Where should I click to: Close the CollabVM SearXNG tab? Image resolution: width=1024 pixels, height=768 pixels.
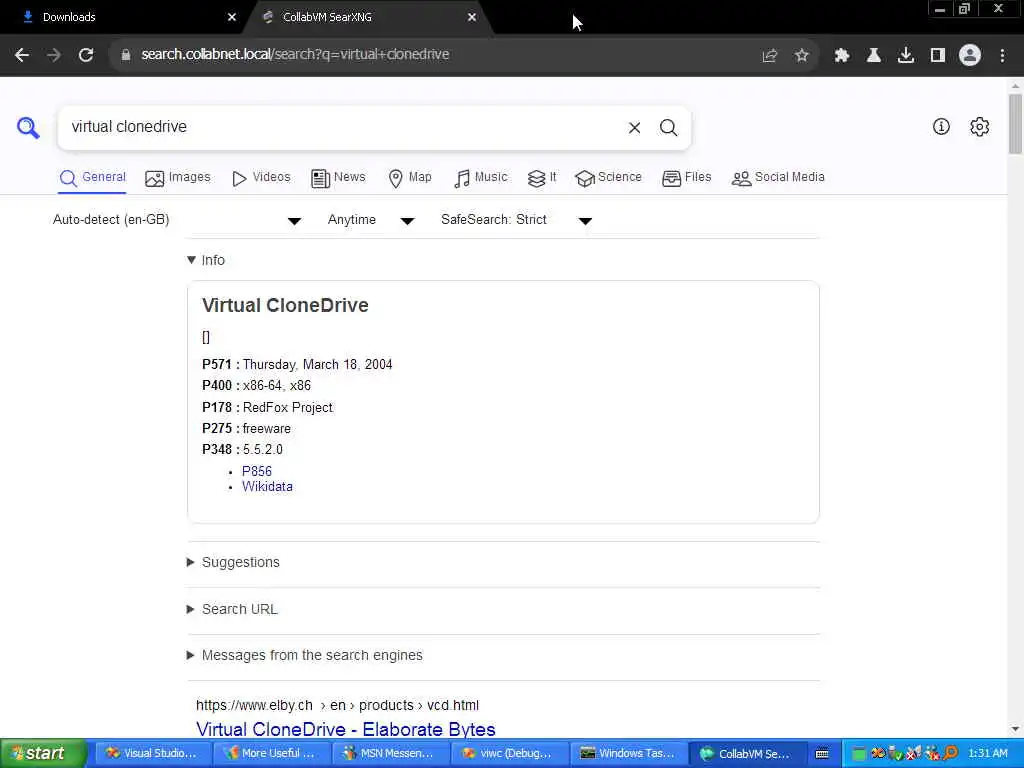(x=472, y=17)
